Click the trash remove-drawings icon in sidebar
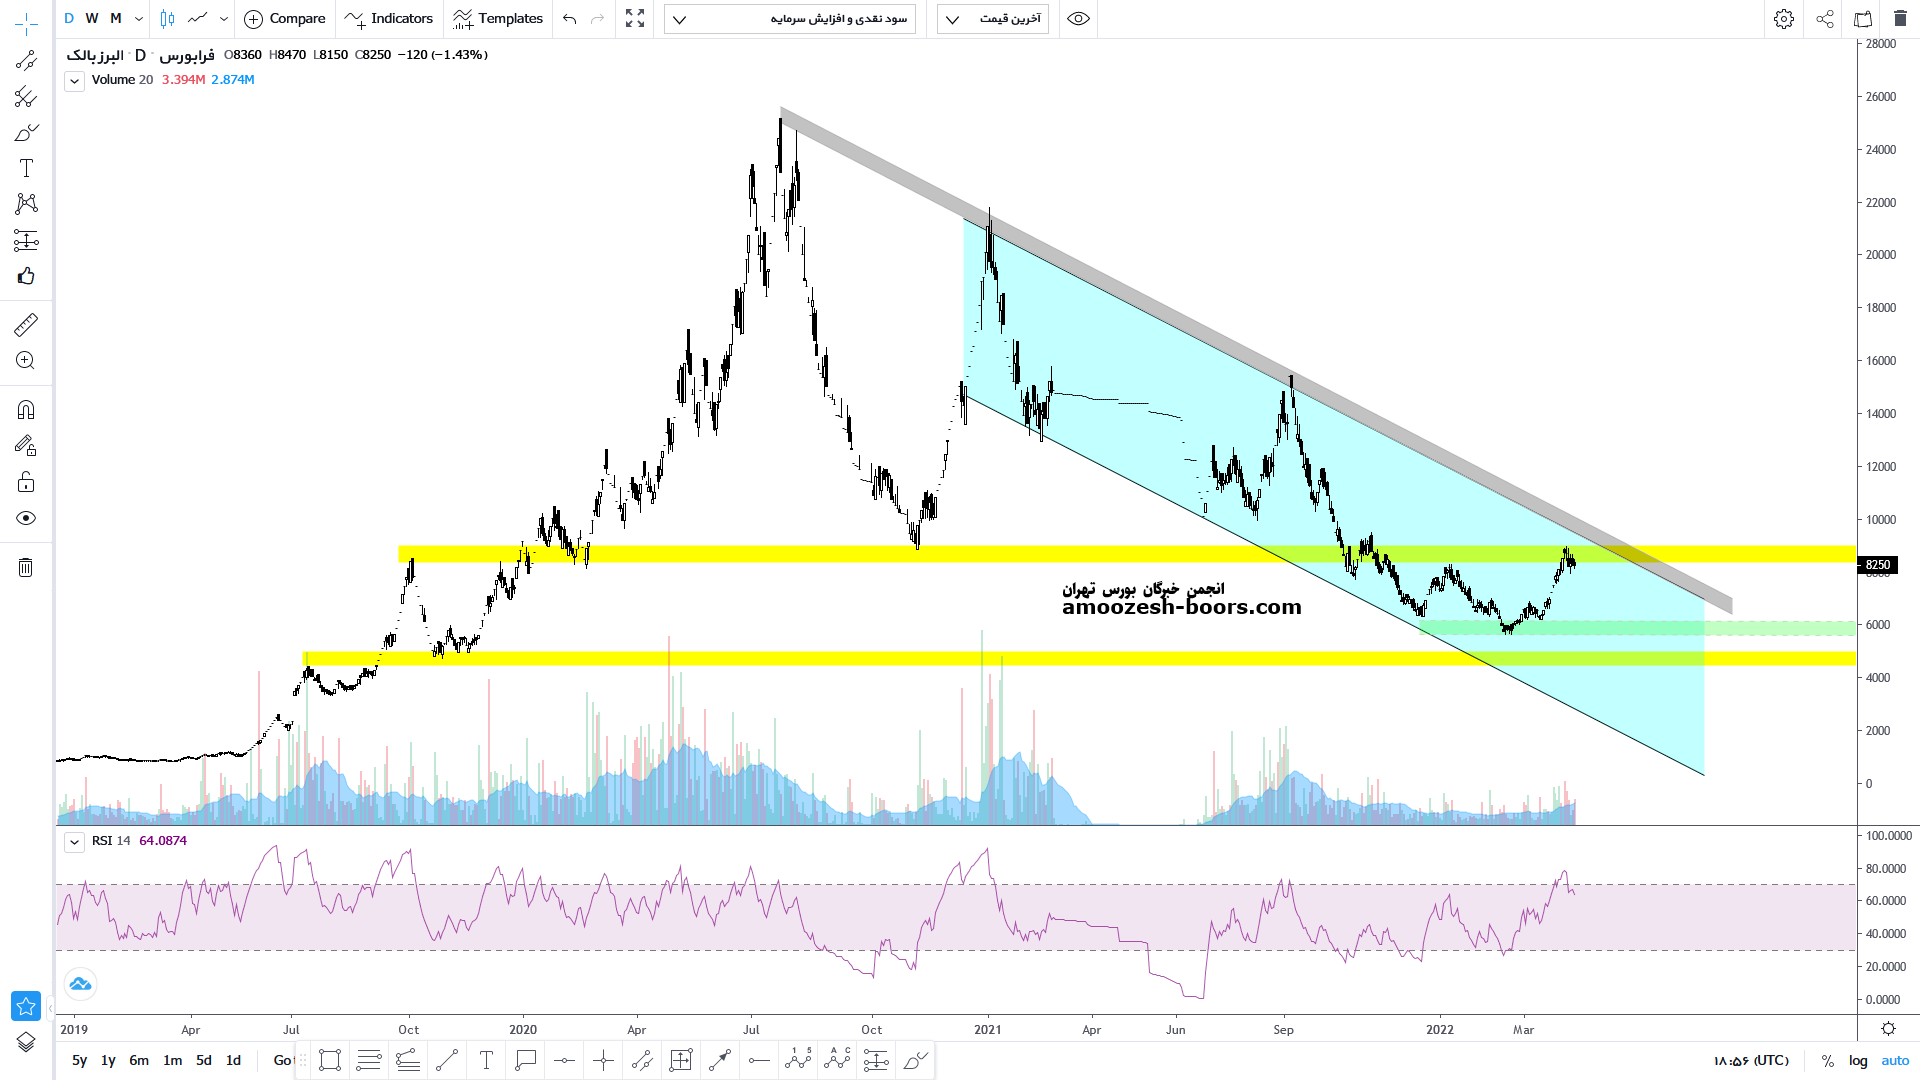Viewport: 1920px width, 1080px height. (x=26, y=568)
